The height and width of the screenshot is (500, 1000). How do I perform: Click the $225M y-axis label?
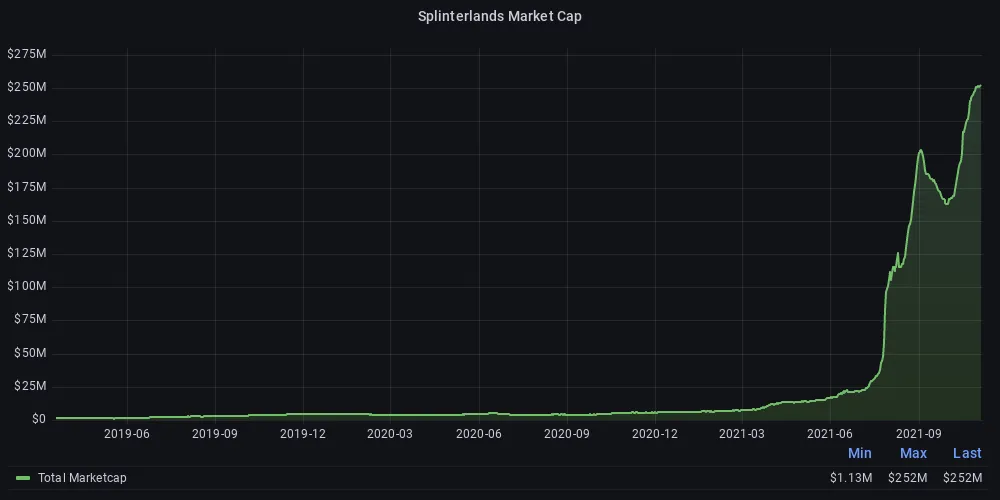pyautogui.click(x=27, y=121)
